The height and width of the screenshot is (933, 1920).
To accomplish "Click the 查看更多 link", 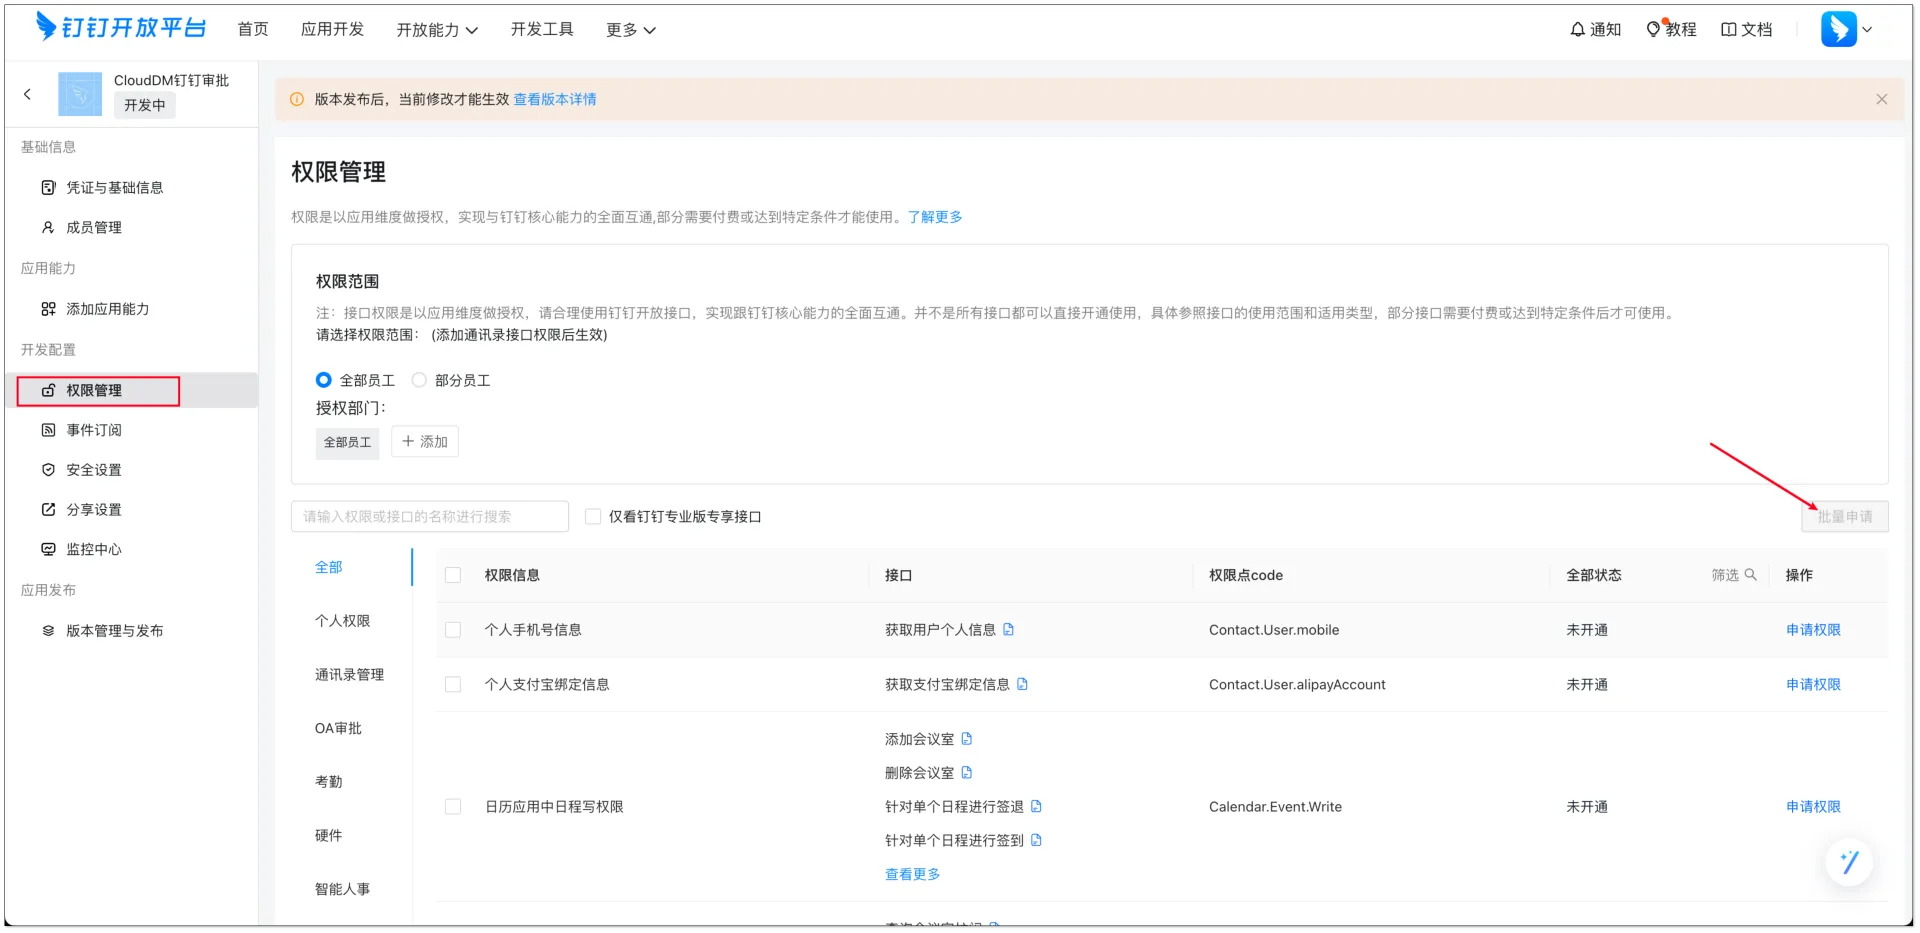I will click(x=913, y=874).
